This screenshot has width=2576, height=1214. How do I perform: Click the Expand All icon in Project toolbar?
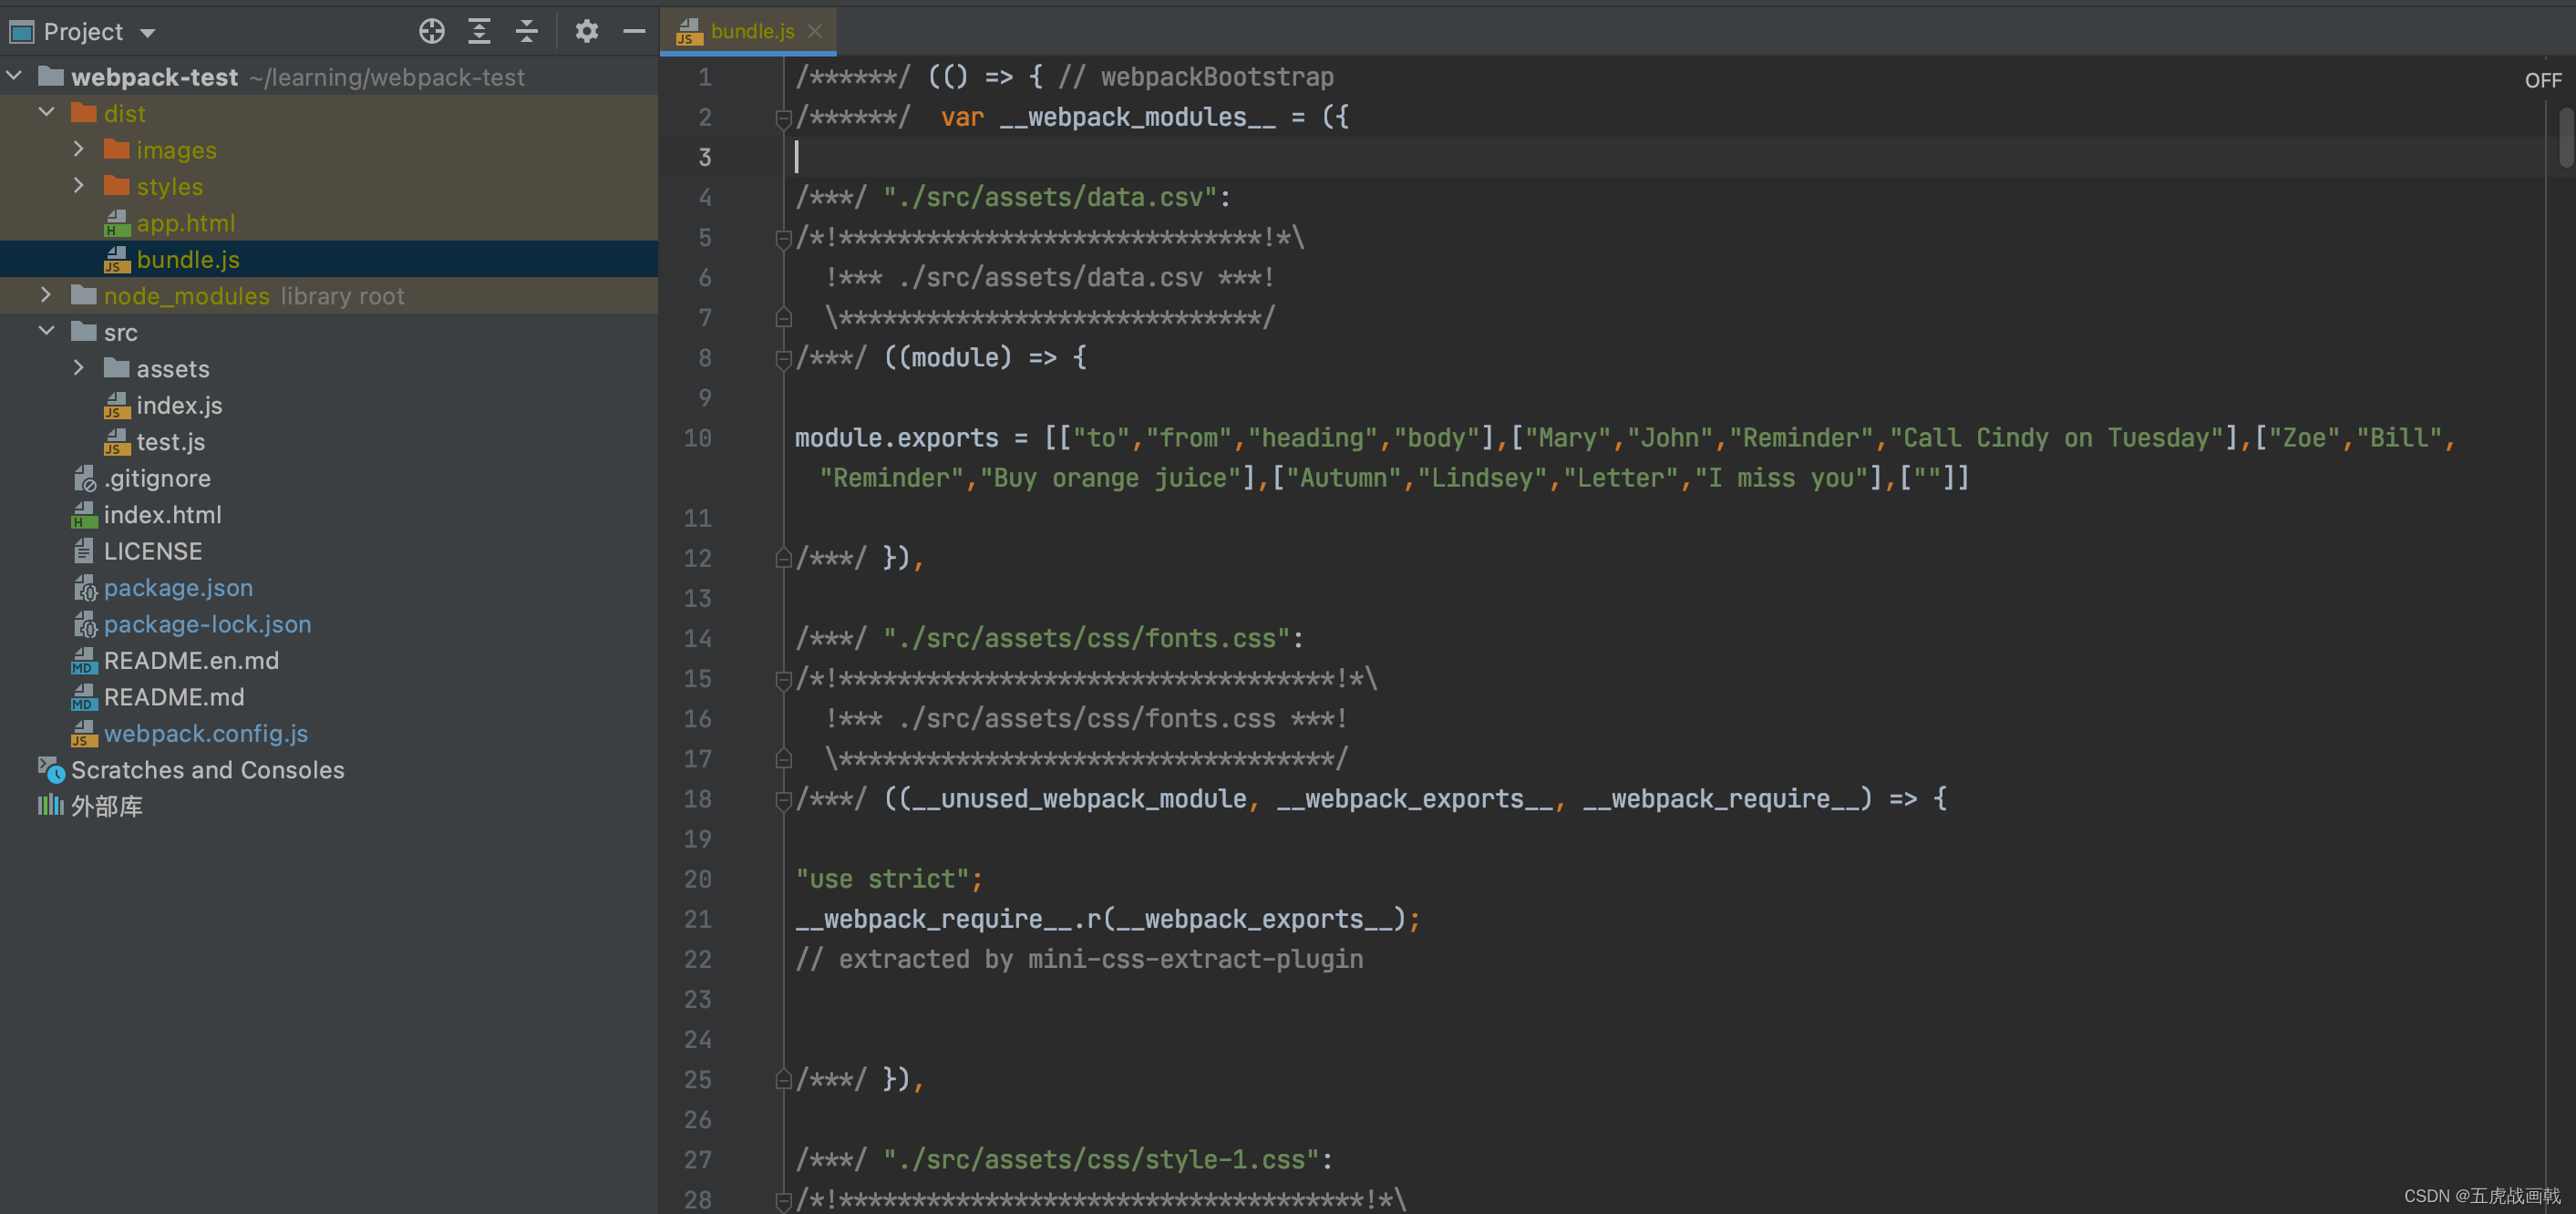click(x=479, y=31)
